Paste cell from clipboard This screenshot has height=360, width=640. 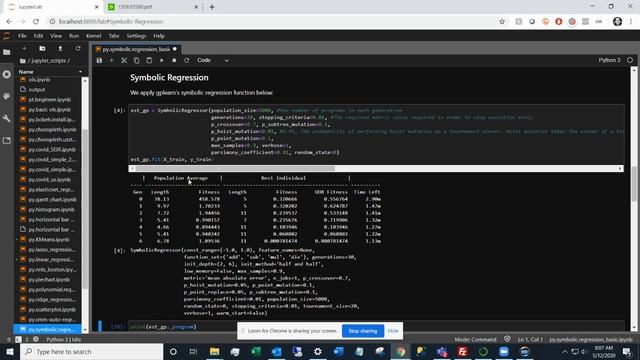click(x=149, y=60)
